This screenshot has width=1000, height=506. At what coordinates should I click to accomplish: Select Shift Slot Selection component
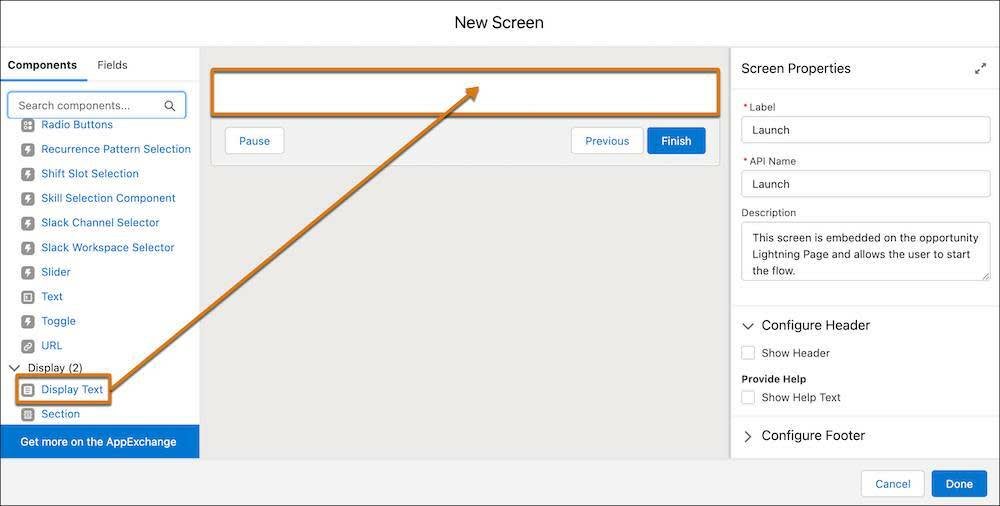[90, 174]
